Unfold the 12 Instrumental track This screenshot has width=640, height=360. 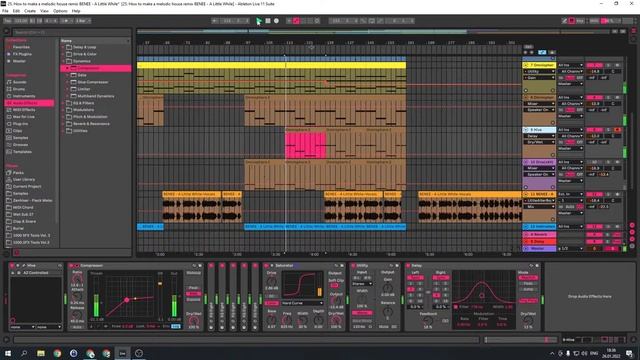tap(526, 227)
